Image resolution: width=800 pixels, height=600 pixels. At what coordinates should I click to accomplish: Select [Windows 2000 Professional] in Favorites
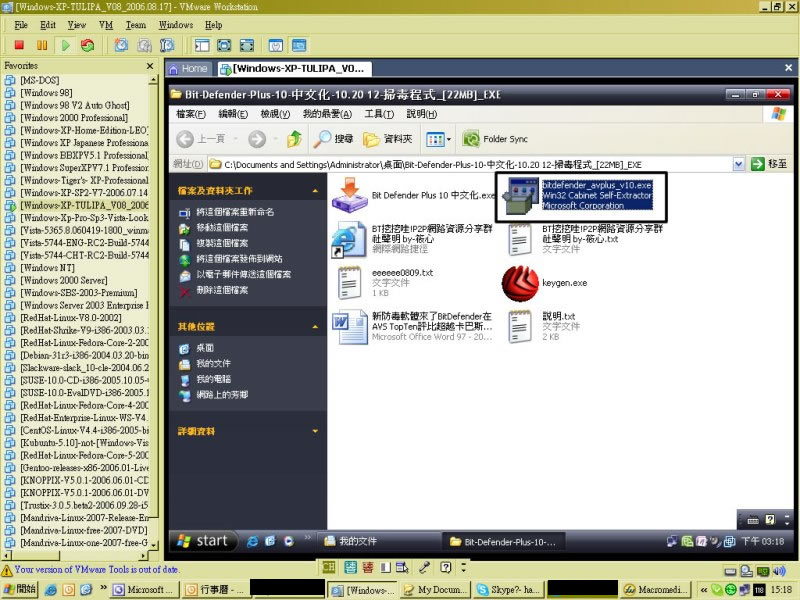coord(74,118)
